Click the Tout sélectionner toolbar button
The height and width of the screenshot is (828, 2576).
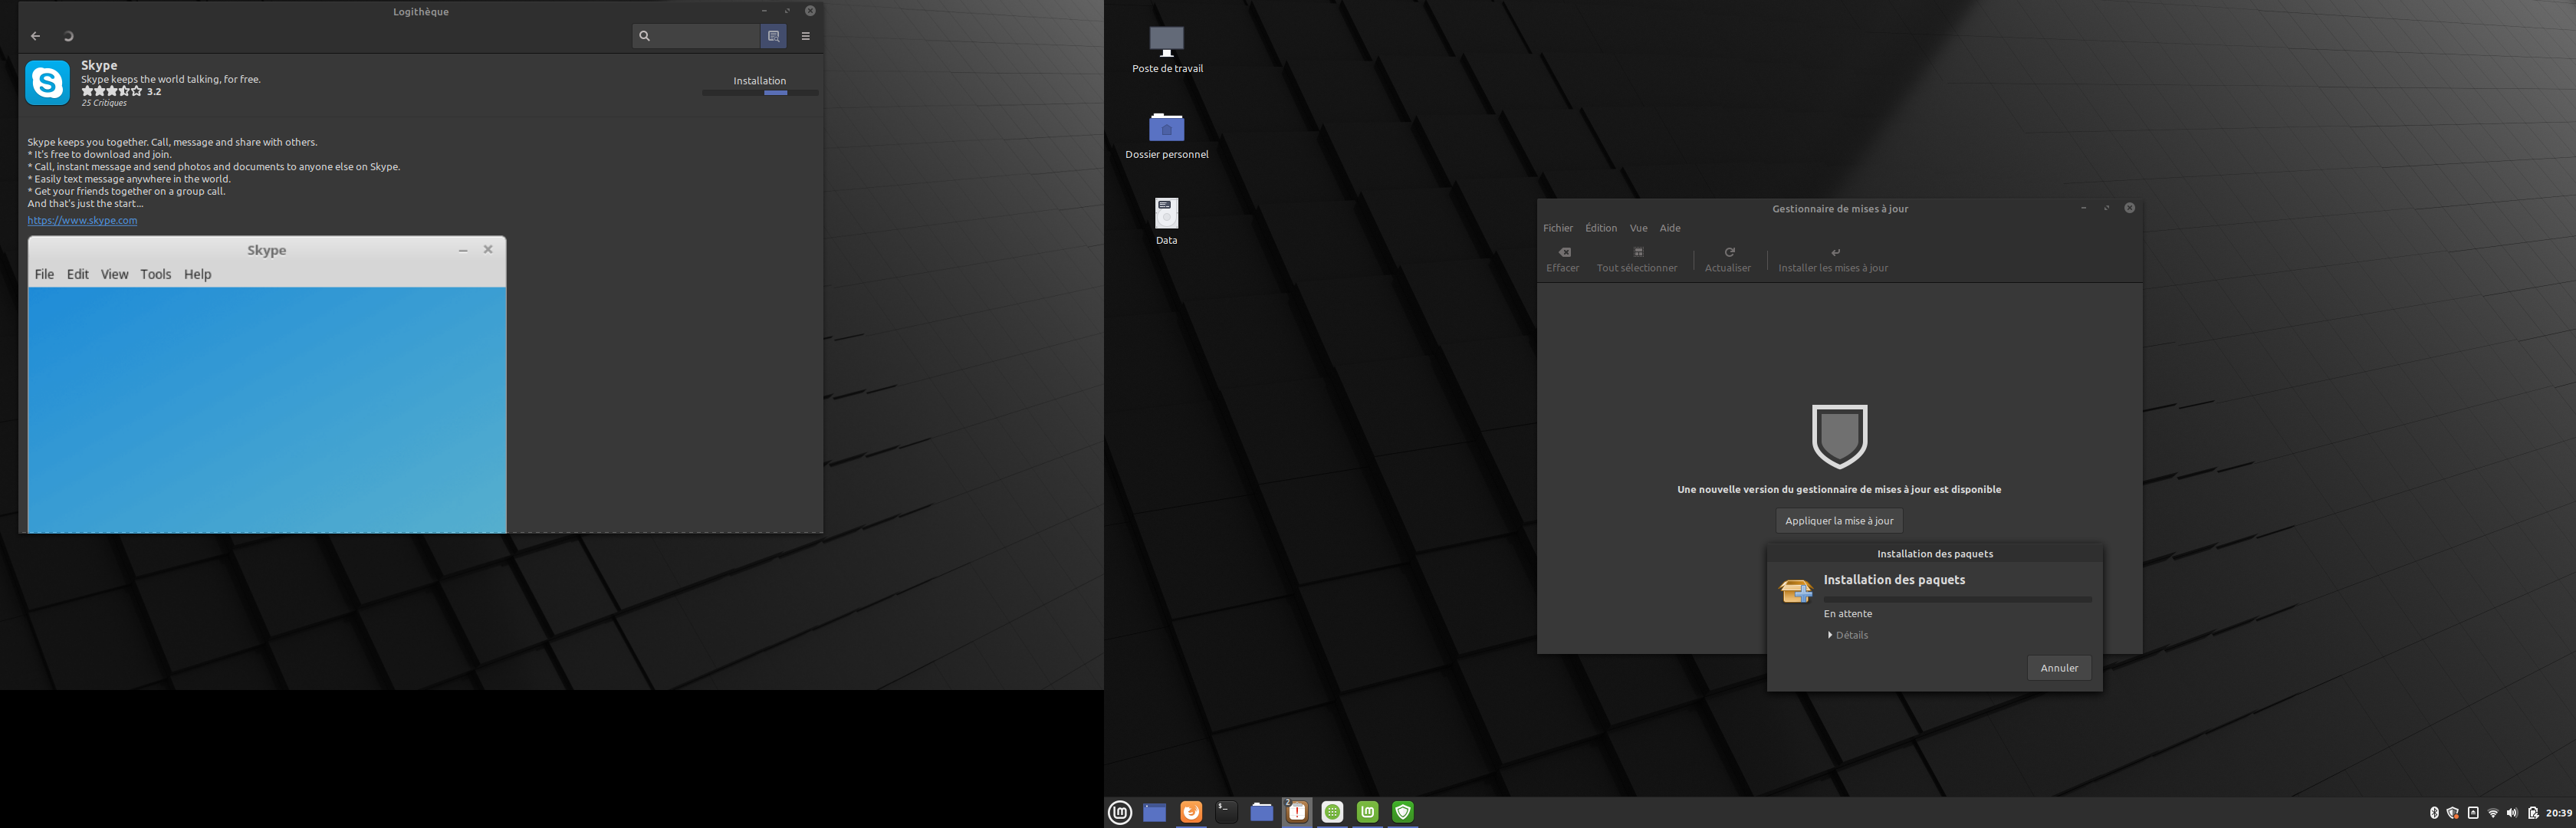click(1636, 260)
